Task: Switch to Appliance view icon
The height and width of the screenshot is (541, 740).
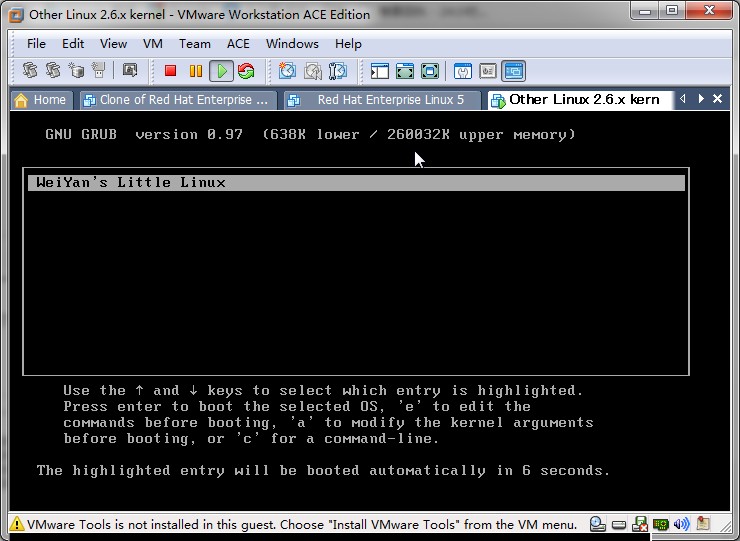Action: click(488, 71)
